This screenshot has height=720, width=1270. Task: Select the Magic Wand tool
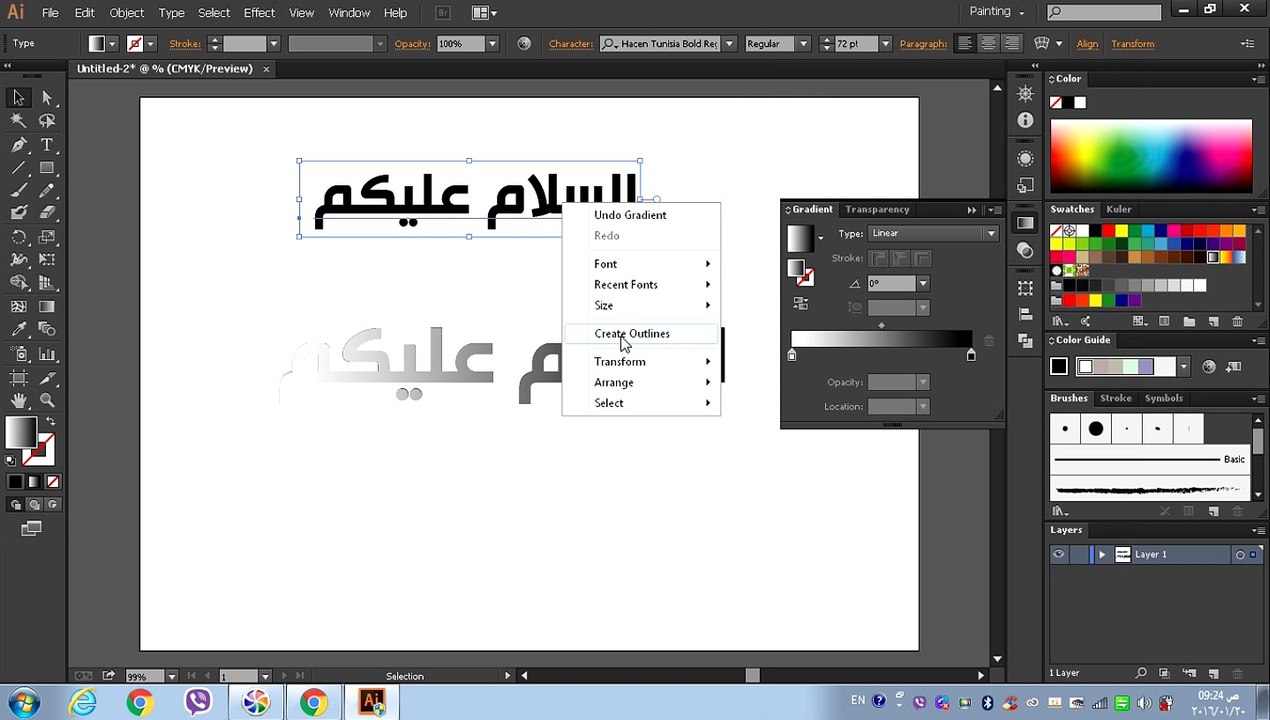point(18,120)
